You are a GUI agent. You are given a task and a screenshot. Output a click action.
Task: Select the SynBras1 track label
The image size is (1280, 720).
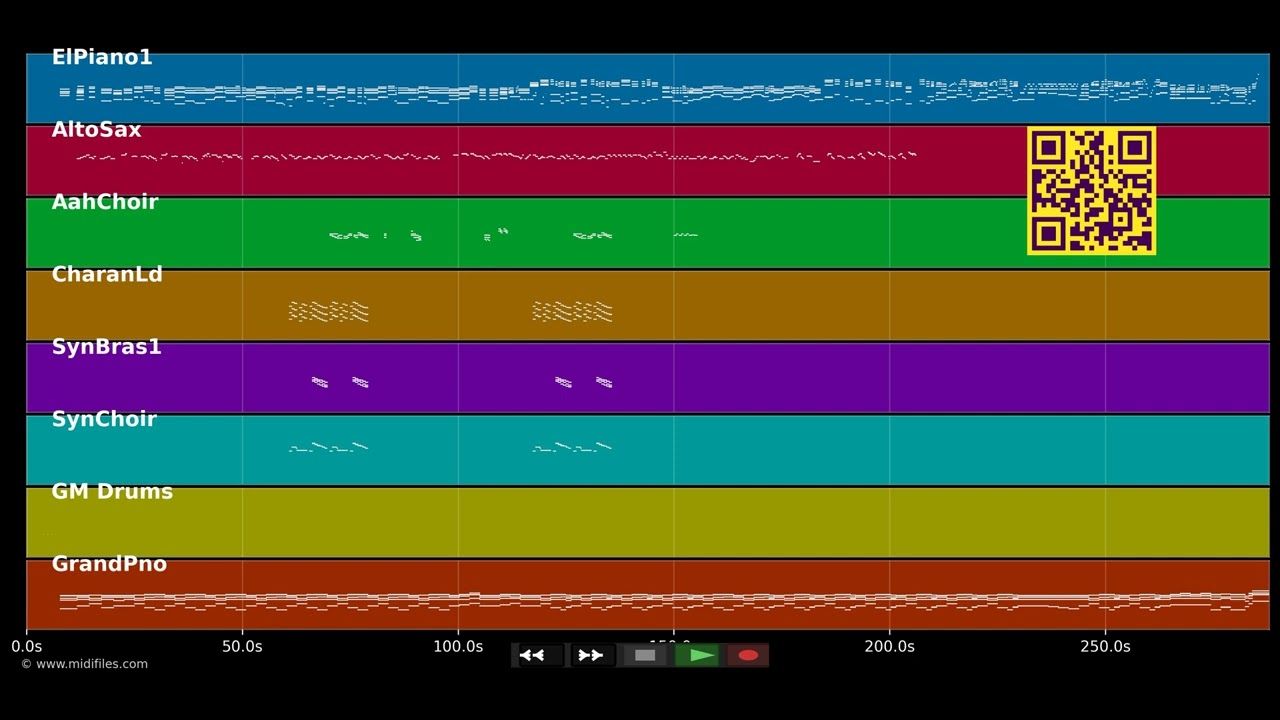click(106, 347)
